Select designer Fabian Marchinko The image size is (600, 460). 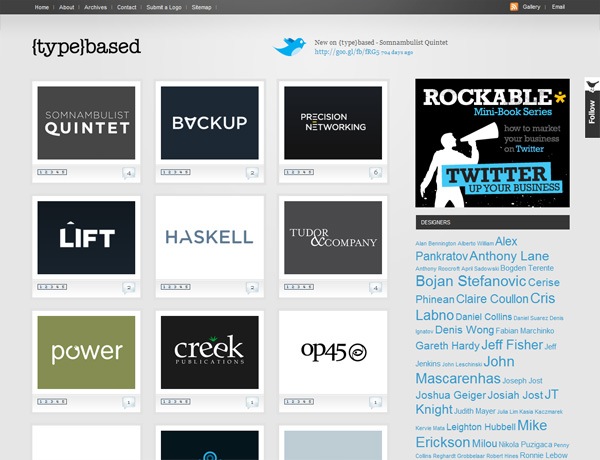pyautogui.click(x=525, y=331)
